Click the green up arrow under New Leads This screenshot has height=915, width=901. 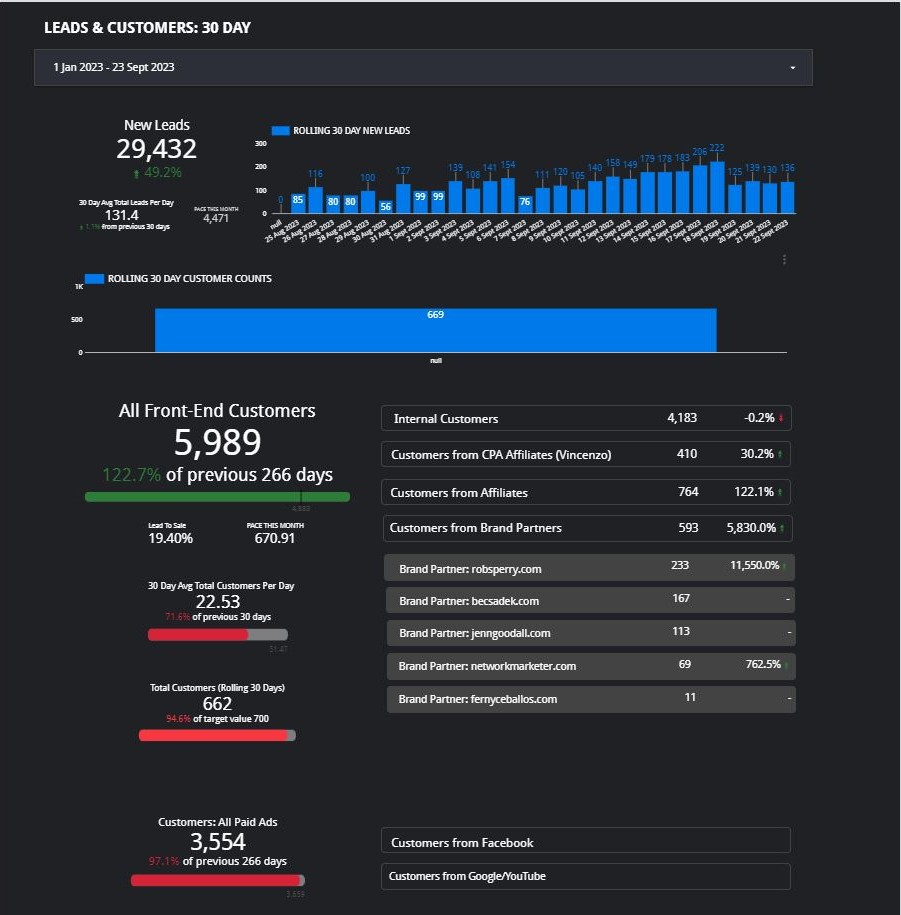point(137,173)
